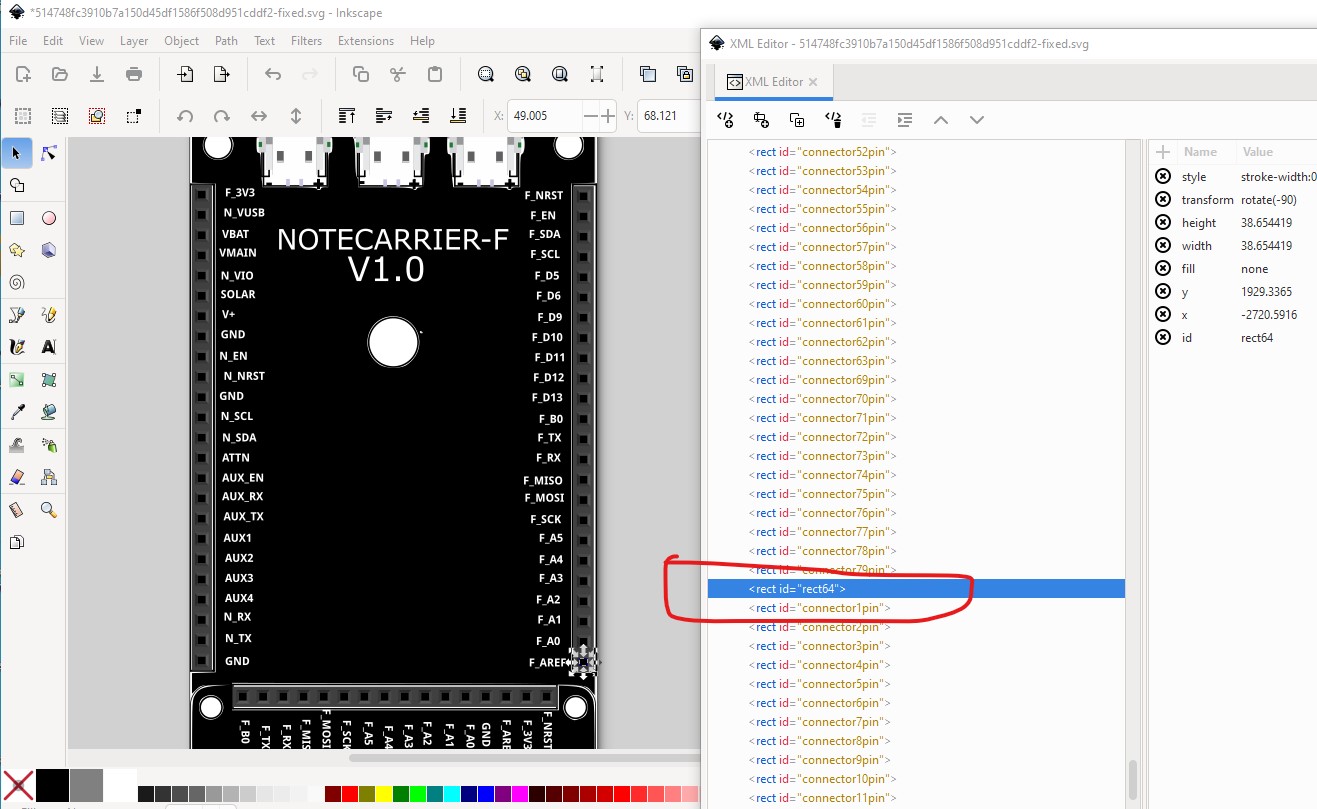
Task: Close the XML Editor tab
Action: (813, 82)
